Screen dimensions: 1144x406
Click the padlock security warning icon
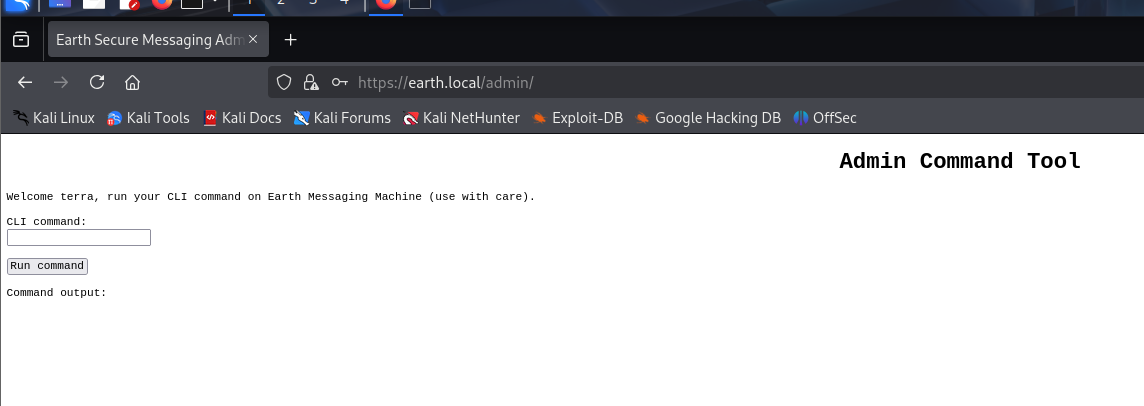click(x=311, y=82)
